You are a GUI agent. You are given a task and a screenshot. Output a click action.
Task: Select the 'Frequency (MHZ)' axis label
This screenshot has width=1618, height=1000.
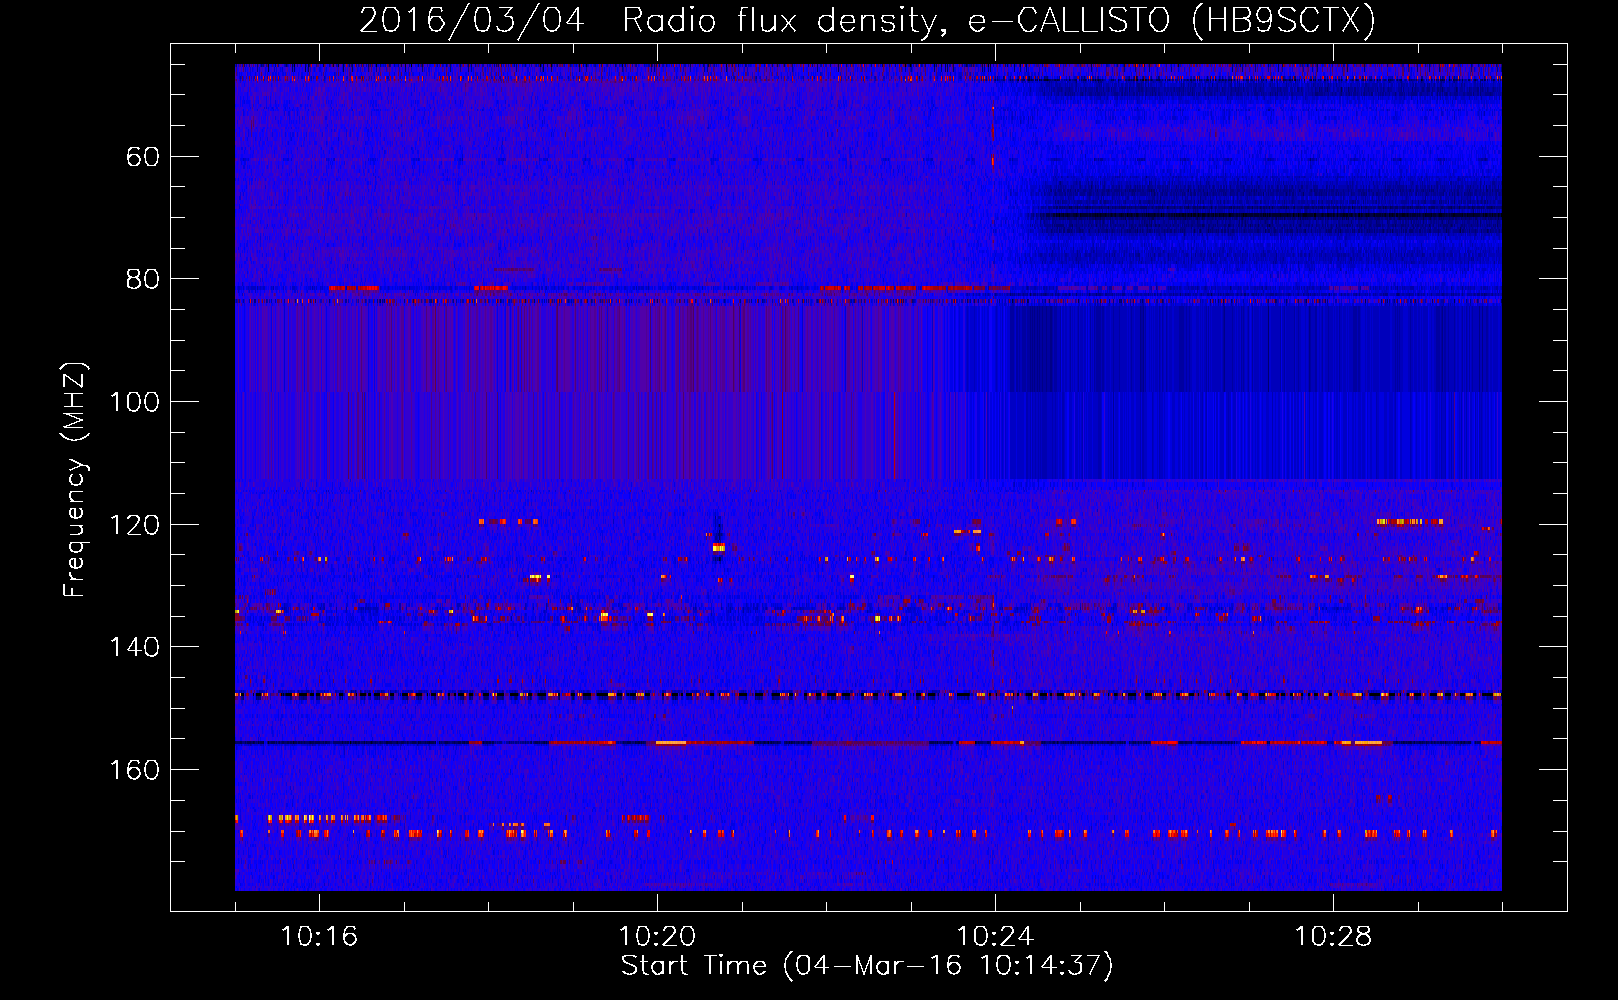pos(76,480)
